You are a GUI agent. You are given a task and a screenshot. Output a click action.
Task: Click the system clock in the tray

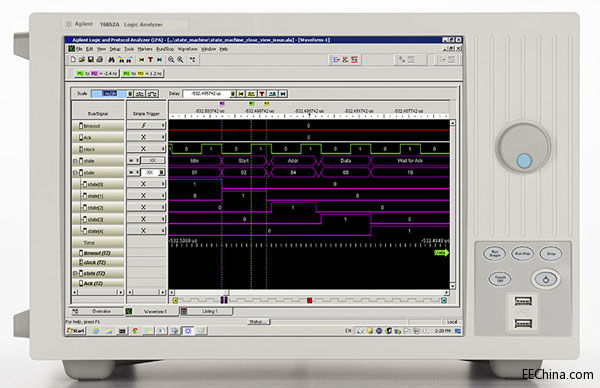[x=442, y=331]
